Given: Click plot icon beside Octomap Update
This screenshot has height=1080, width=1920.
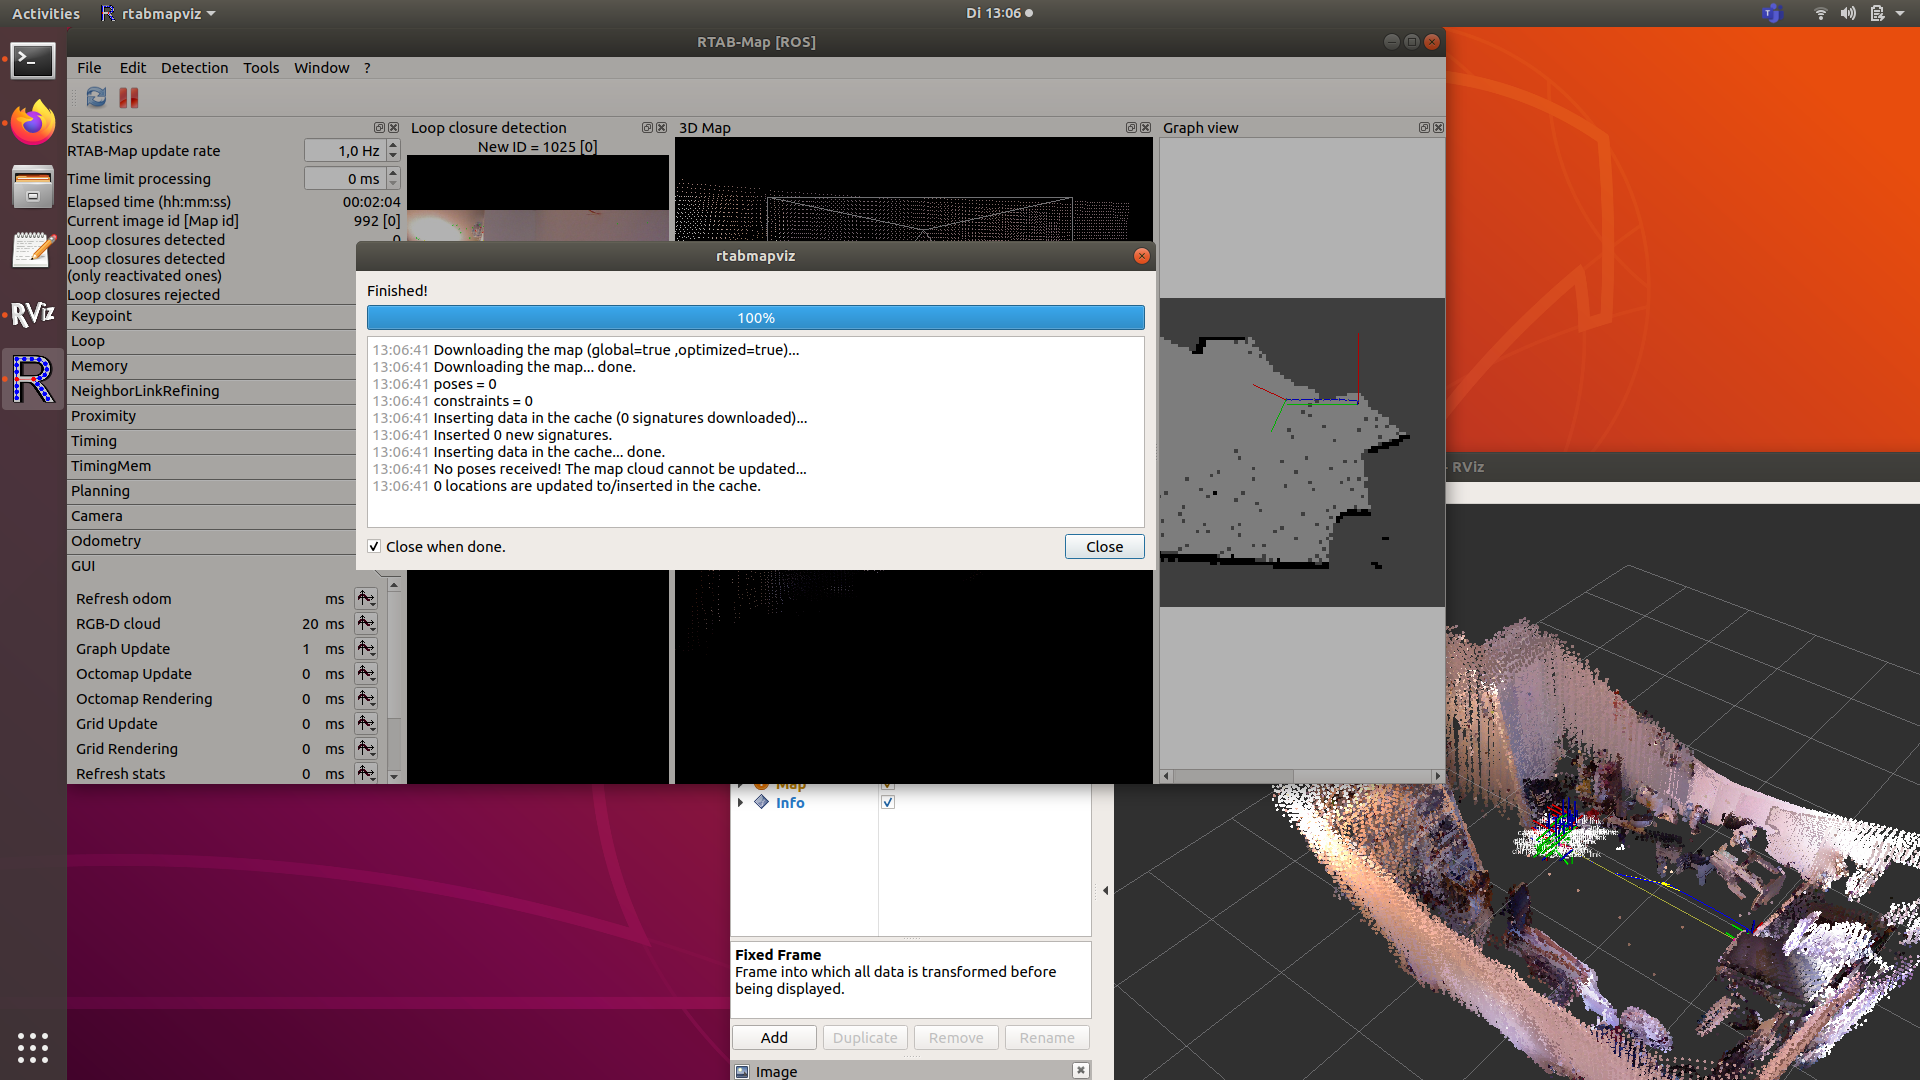Looking at the screenshot, I should click(x=366, y=674).
